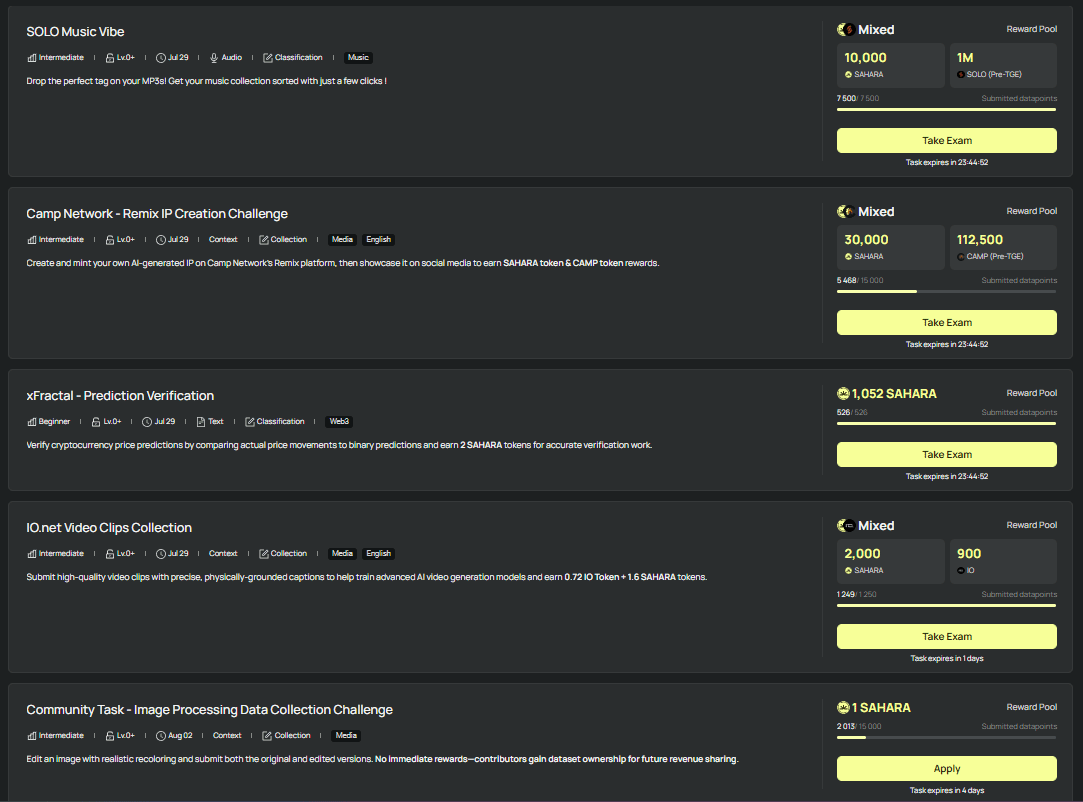Click the "Audio" label in SOLO Music Vibe
Viewport: 1083px width, 802px height.
[231, 58]
